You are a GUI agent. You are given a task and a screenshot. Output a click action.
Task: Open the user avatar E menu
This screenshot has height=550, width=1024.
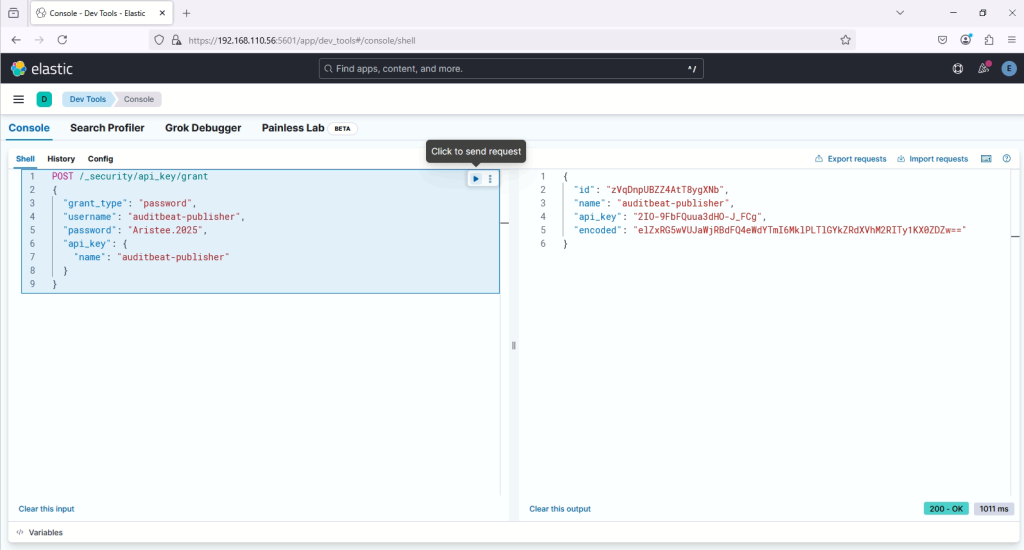1008,69
